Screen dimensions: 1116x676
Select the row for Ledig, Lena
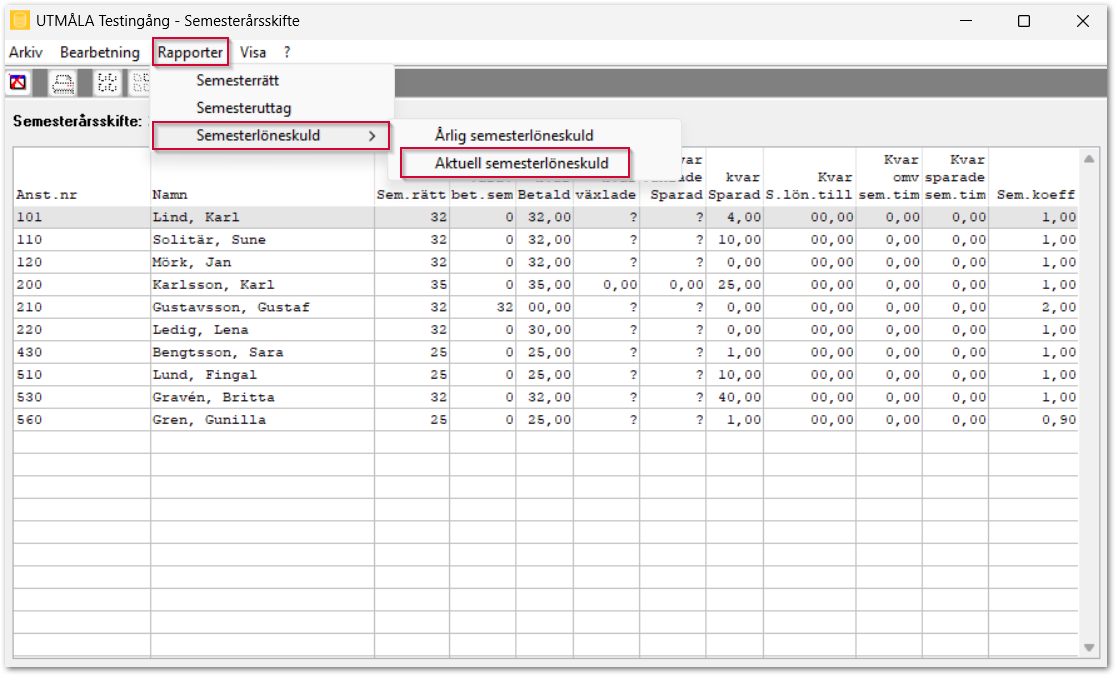[x=545, y=329]
